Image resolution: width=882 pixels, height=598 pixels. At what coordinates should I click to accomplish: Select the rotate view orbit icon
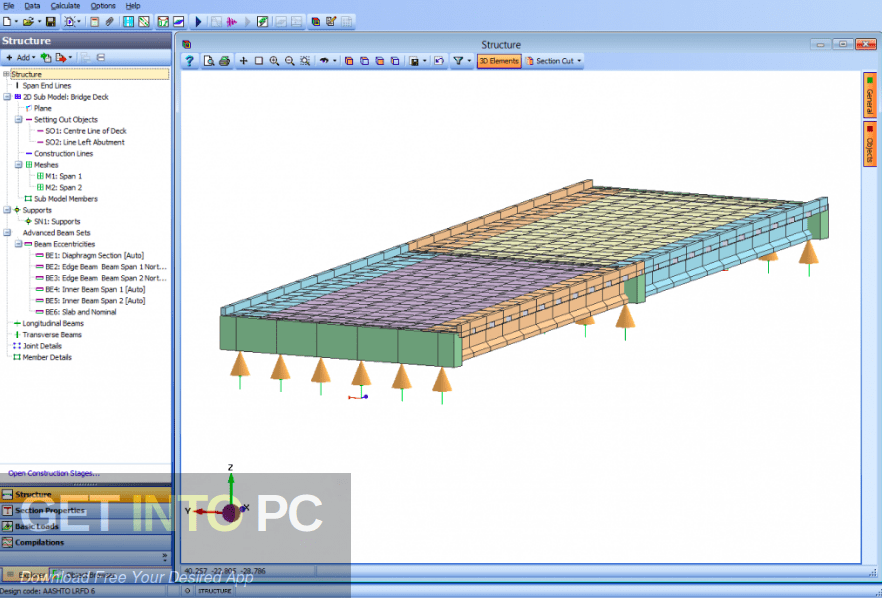coord(325,60)
